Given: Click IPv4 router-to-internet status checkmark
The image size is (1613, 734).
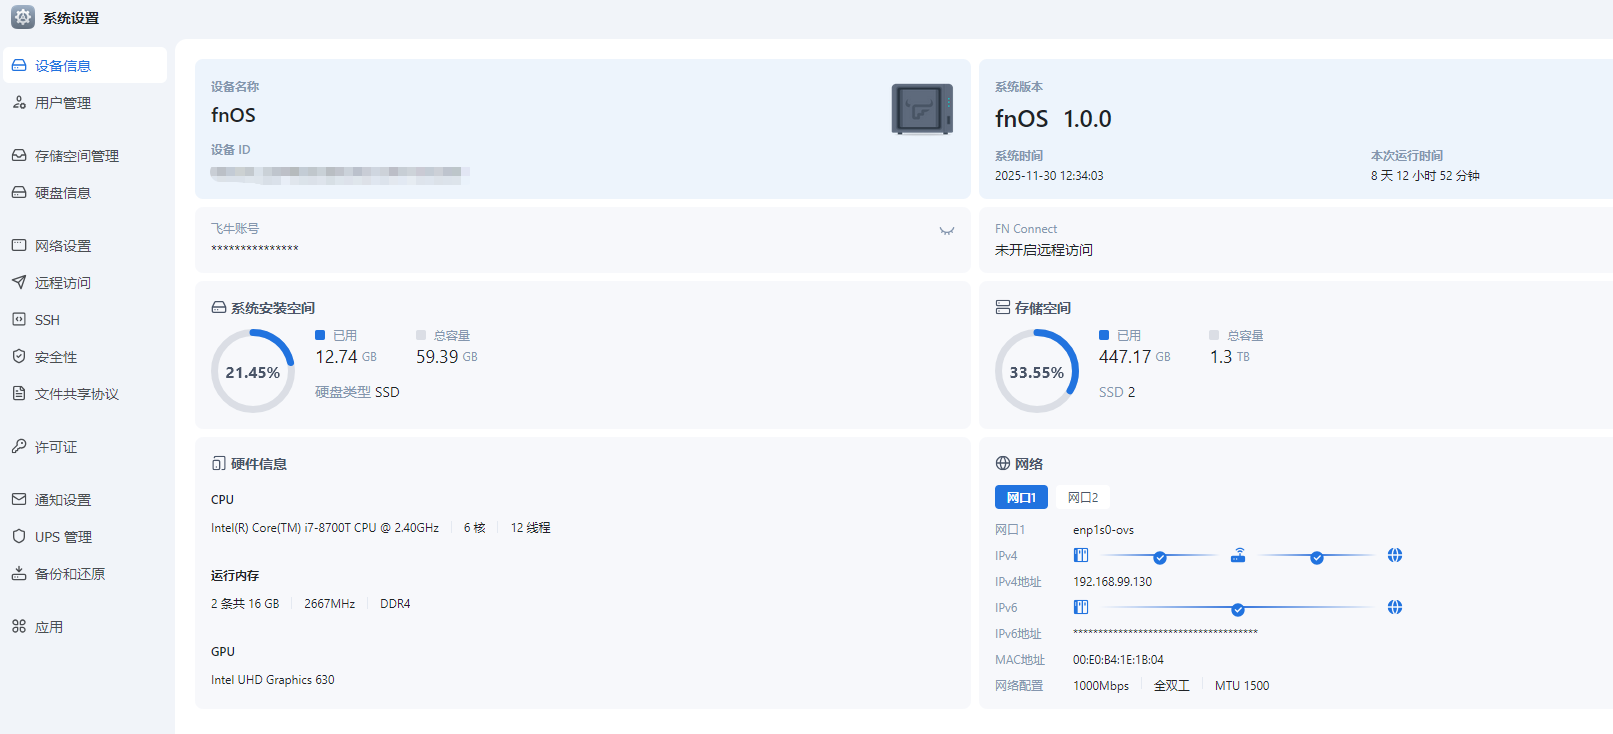Looking at the screenshot, I should [1317, 558].
